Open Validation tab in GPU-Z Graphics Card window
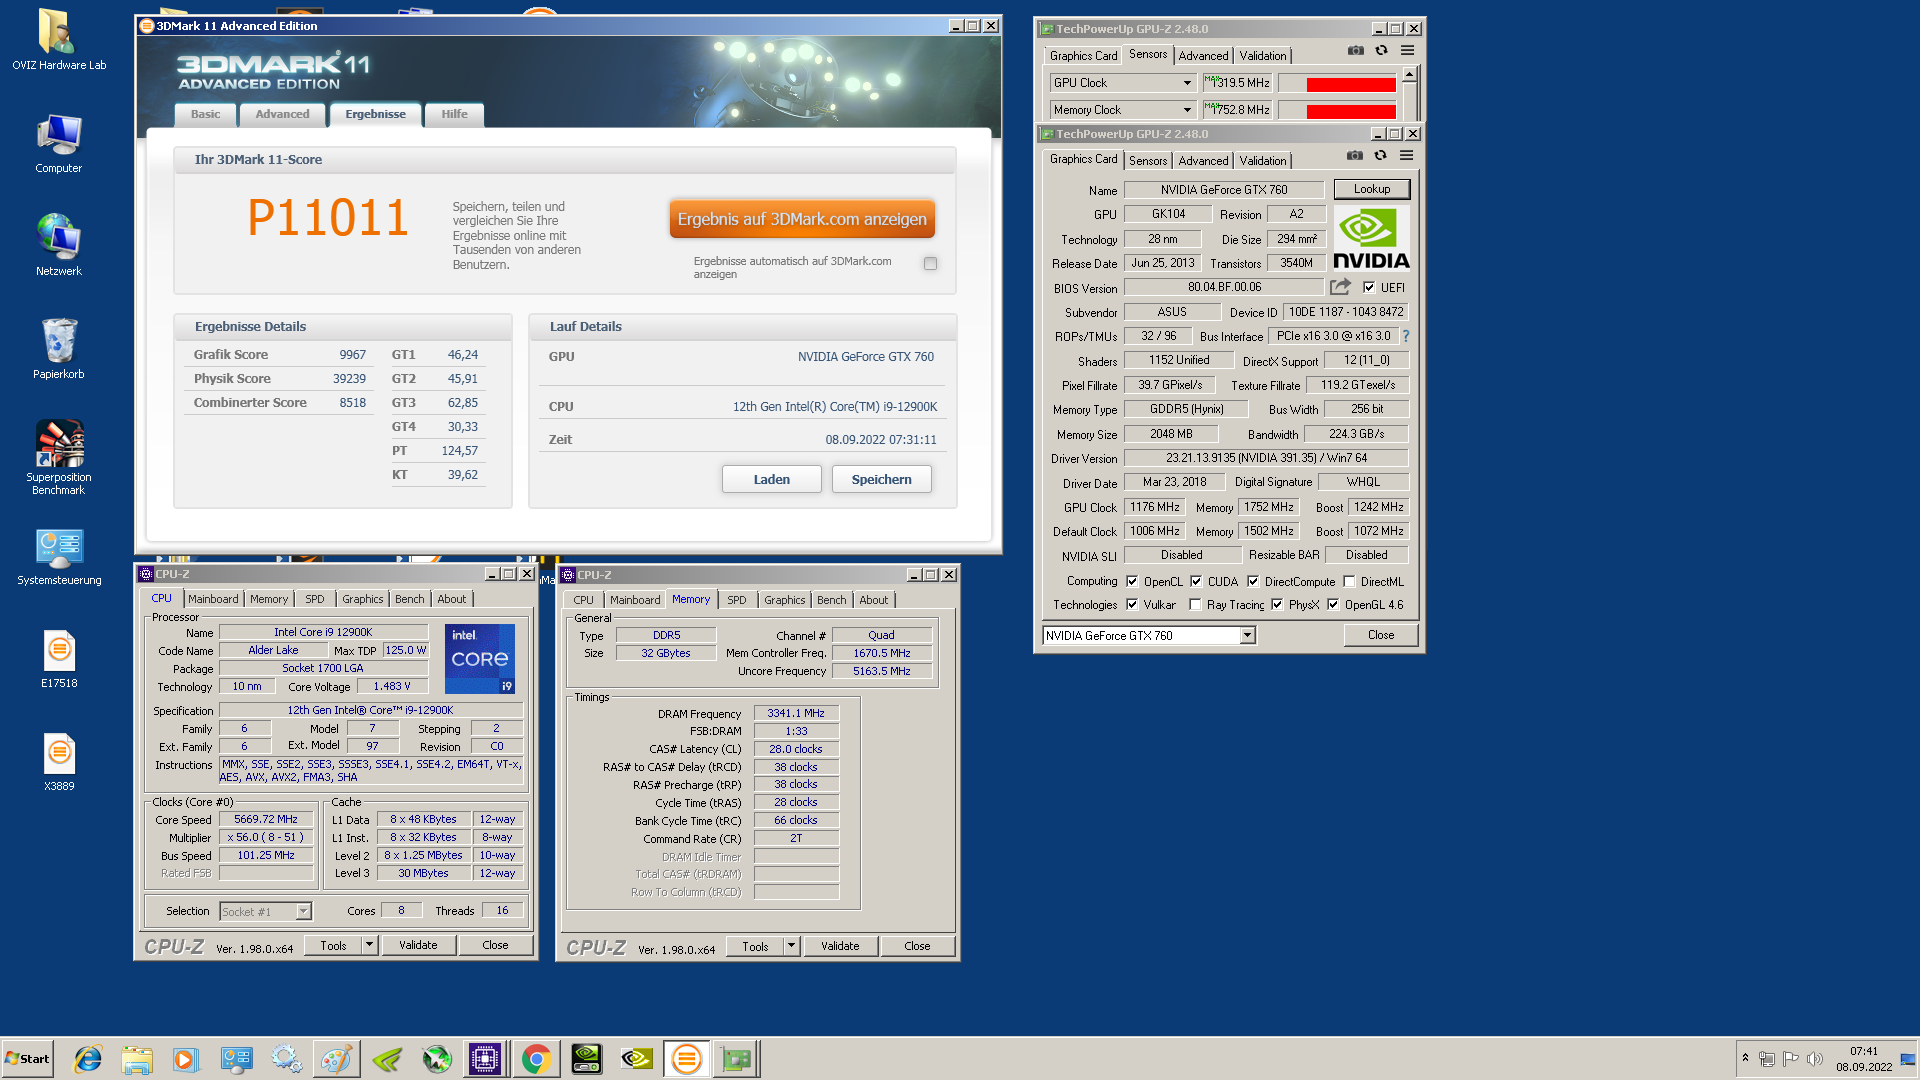This screenshot has height=1080, width=1920. [1263, 160]
